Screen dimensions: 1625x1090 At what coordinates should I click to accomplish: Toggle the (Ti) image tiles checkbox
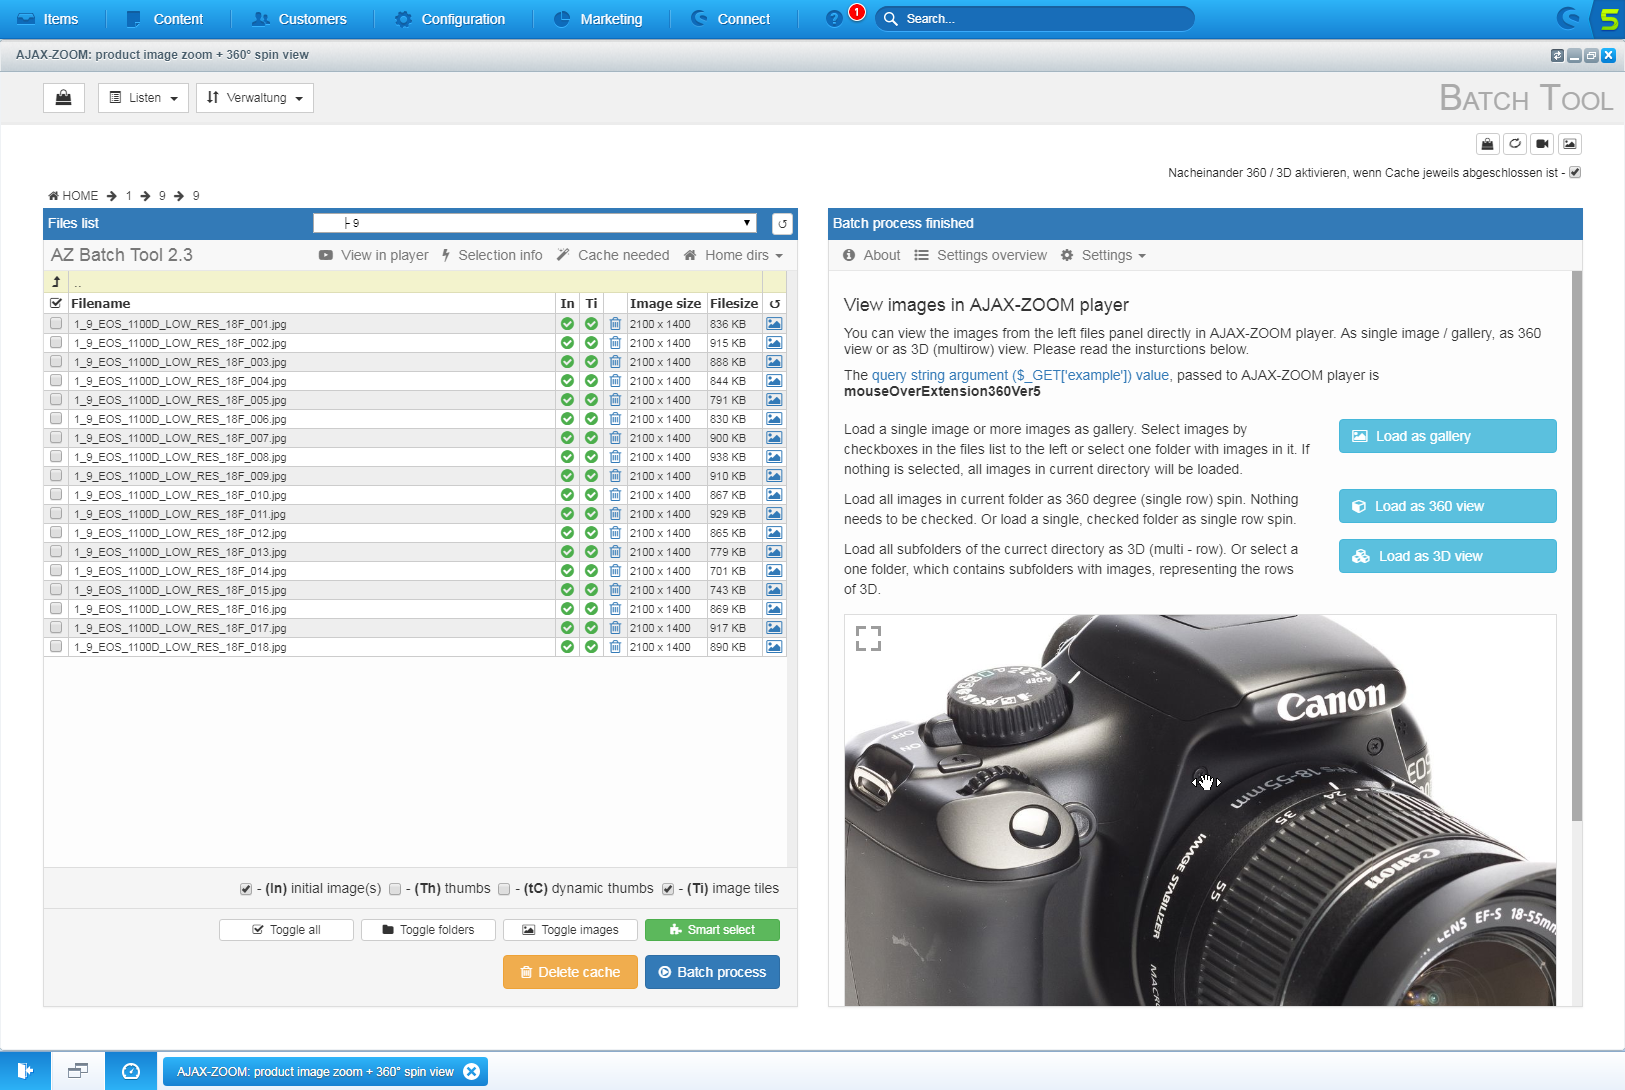(668, 889)
